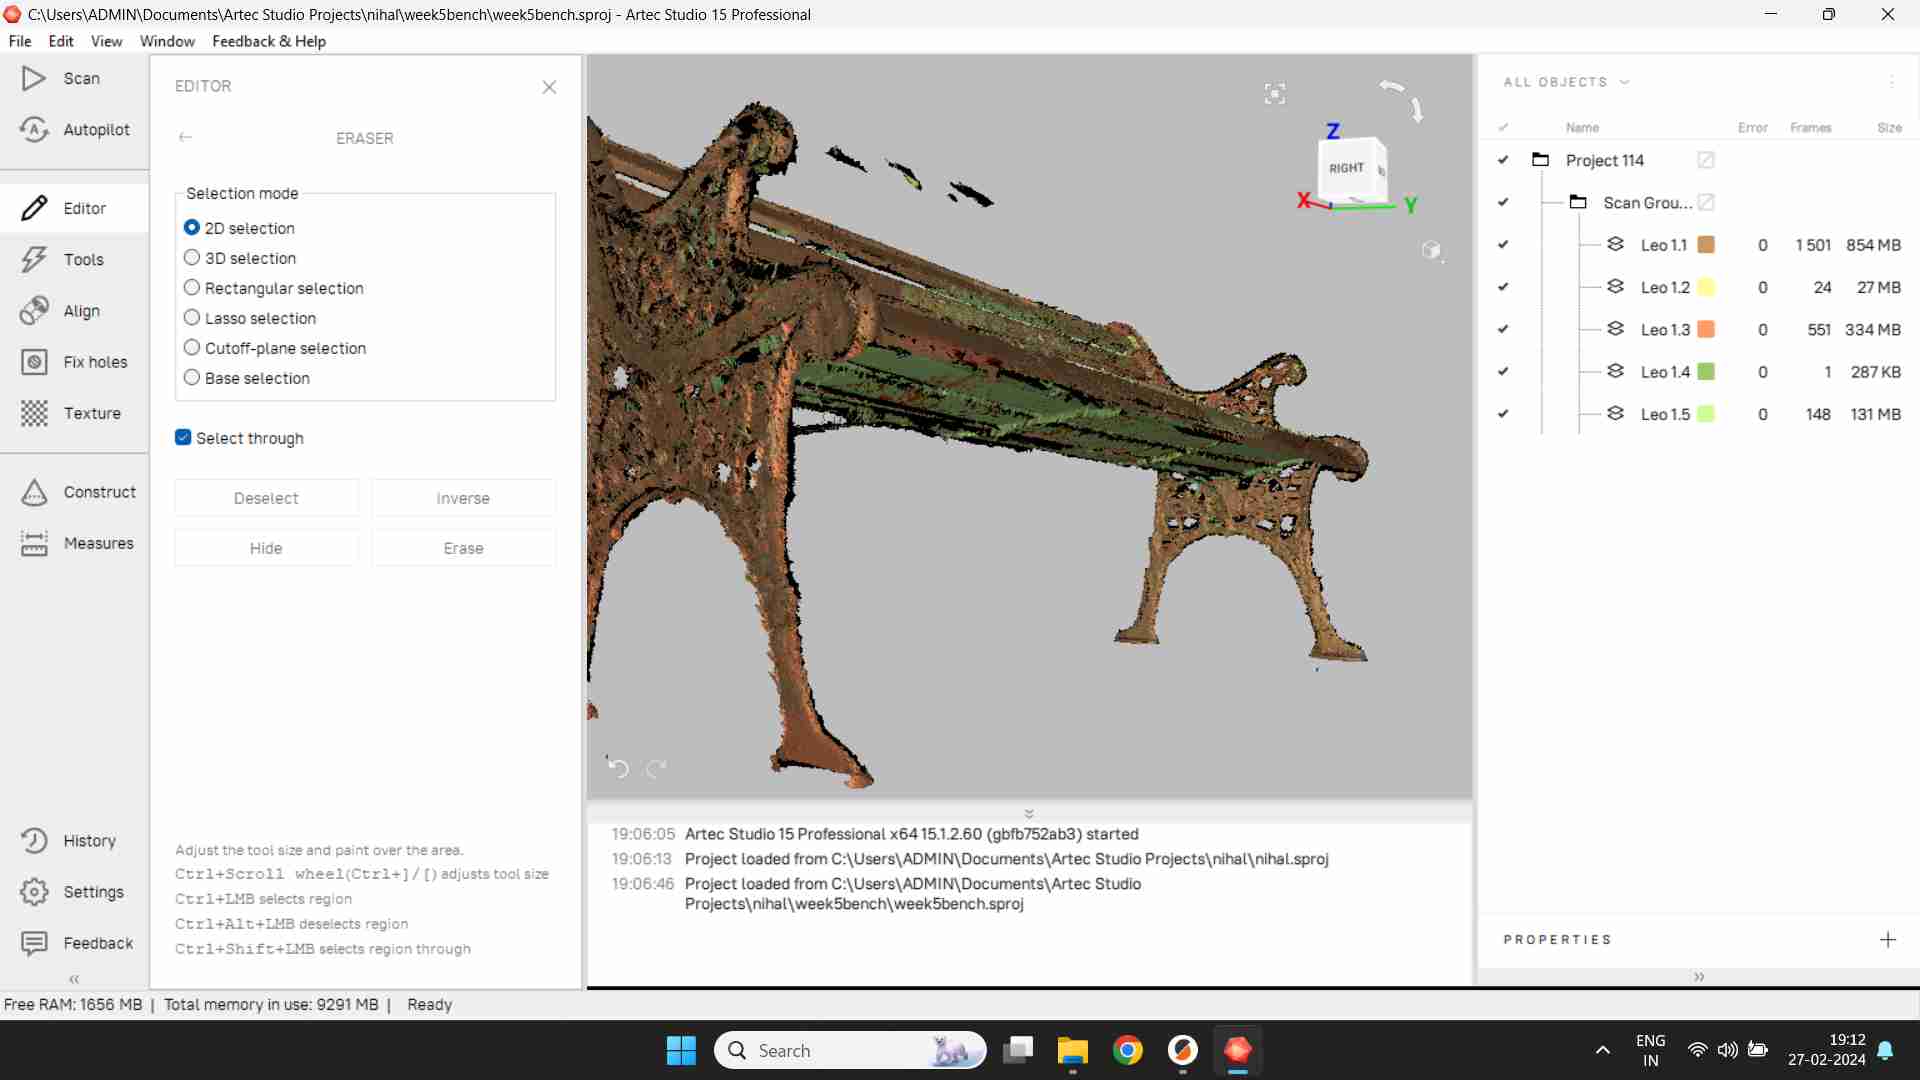Click the Erase button in editor
1920x1080 pixels.
tap(463, 547)
